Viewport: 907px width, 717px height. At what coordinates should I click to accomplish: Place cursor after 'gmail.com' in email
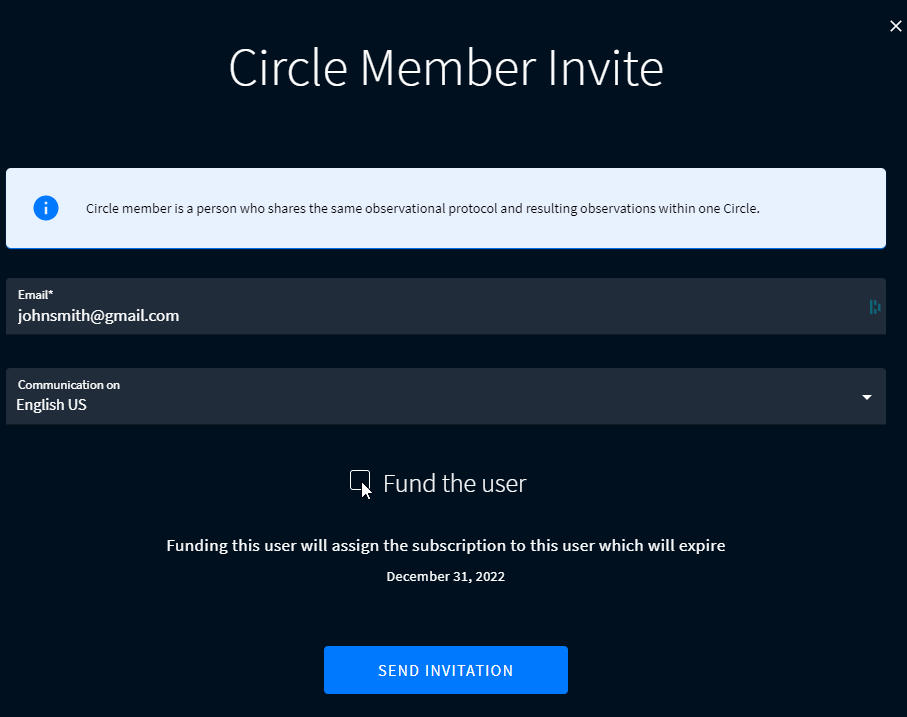click(180, 316)
